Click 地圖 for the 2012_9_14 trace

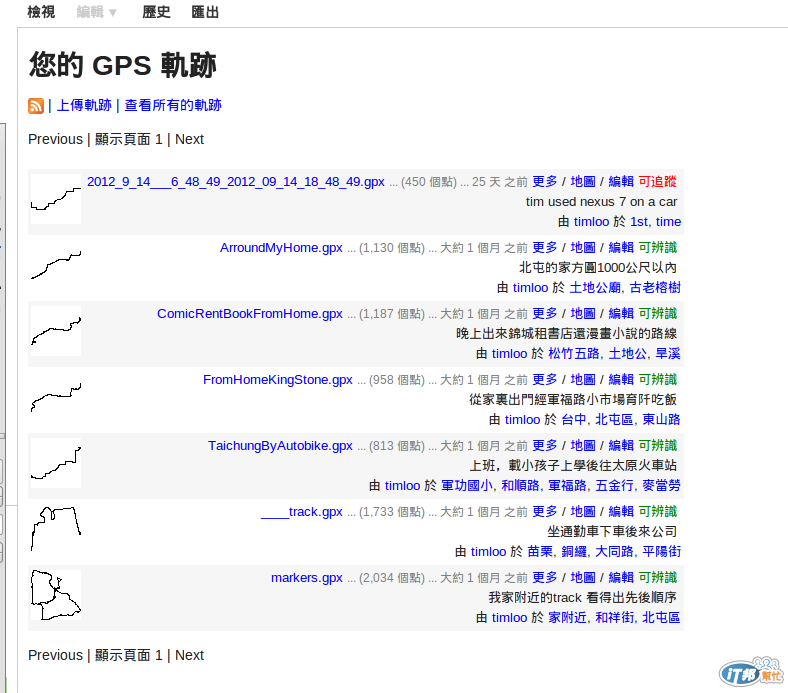point(583,182)
